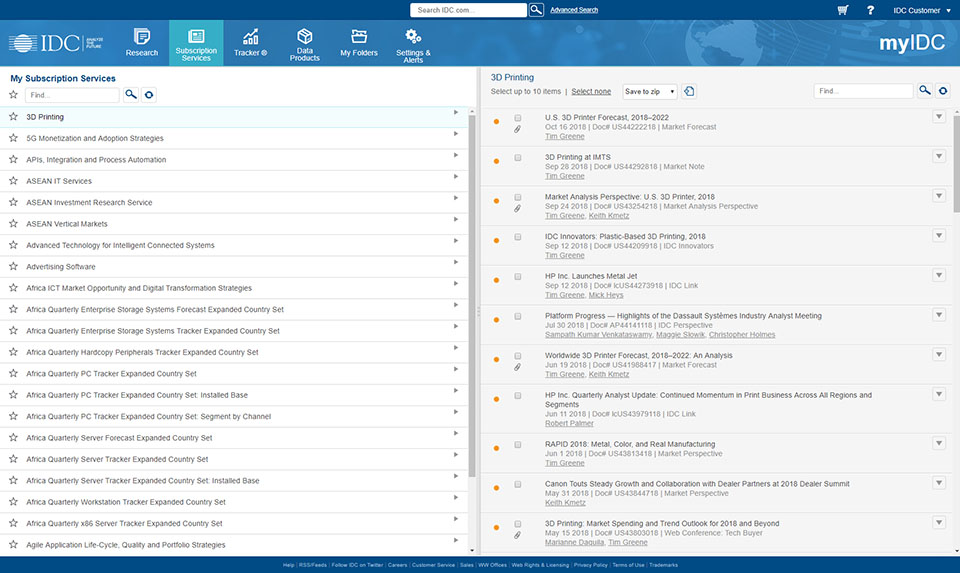Check the 3D Printing at IMTS box
The width and height of the screenshot is (960, 573).
[518, 157]
